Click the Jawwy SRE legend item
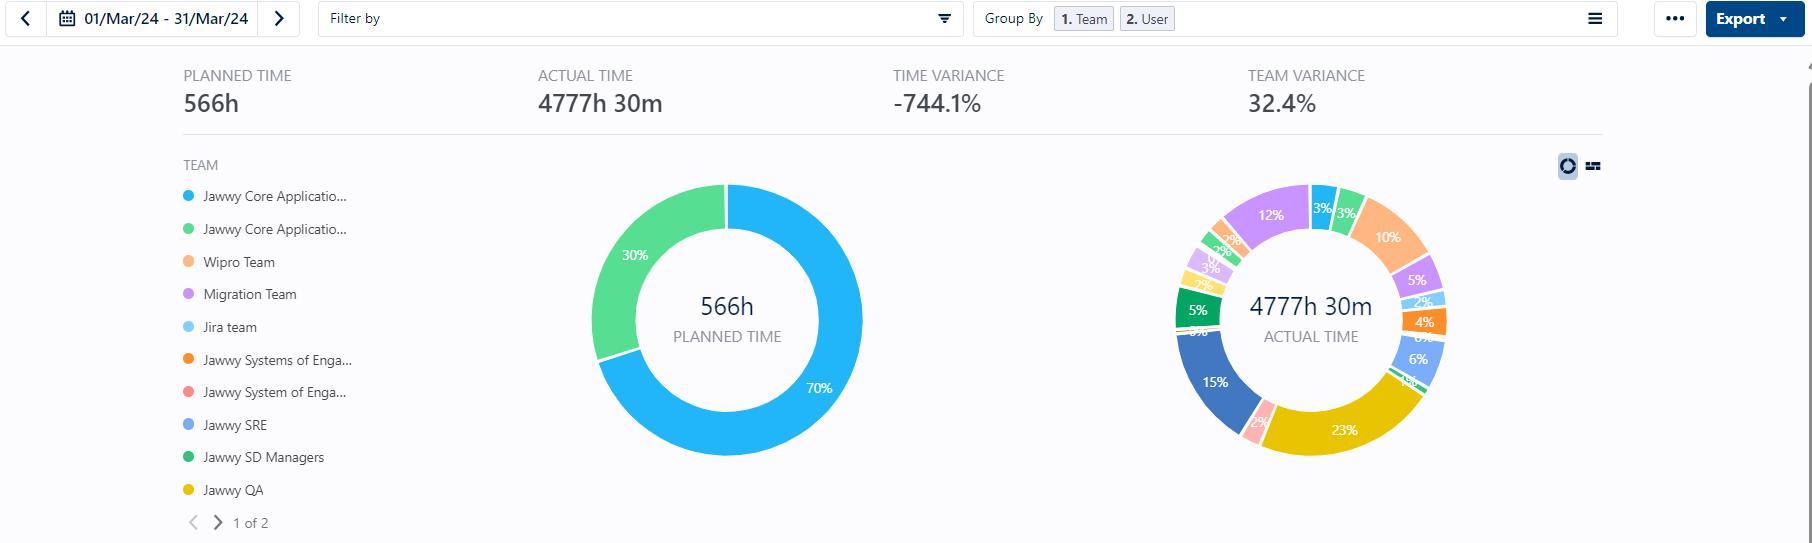This screenshot has width=1812, height=543. (234, 425)
